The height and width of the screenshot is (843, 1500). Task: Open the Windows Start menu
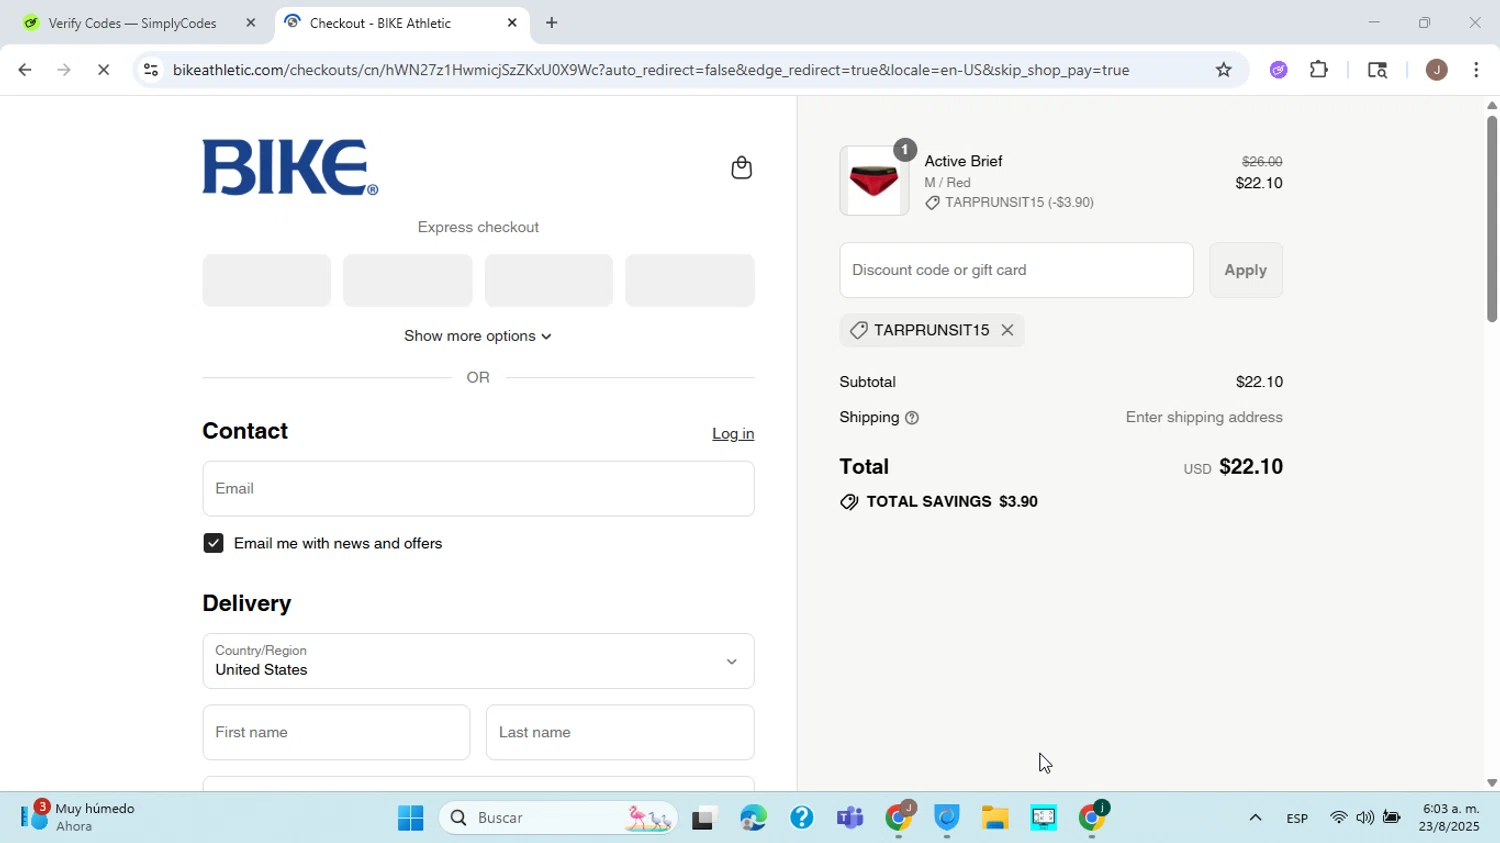coord(410,818)
